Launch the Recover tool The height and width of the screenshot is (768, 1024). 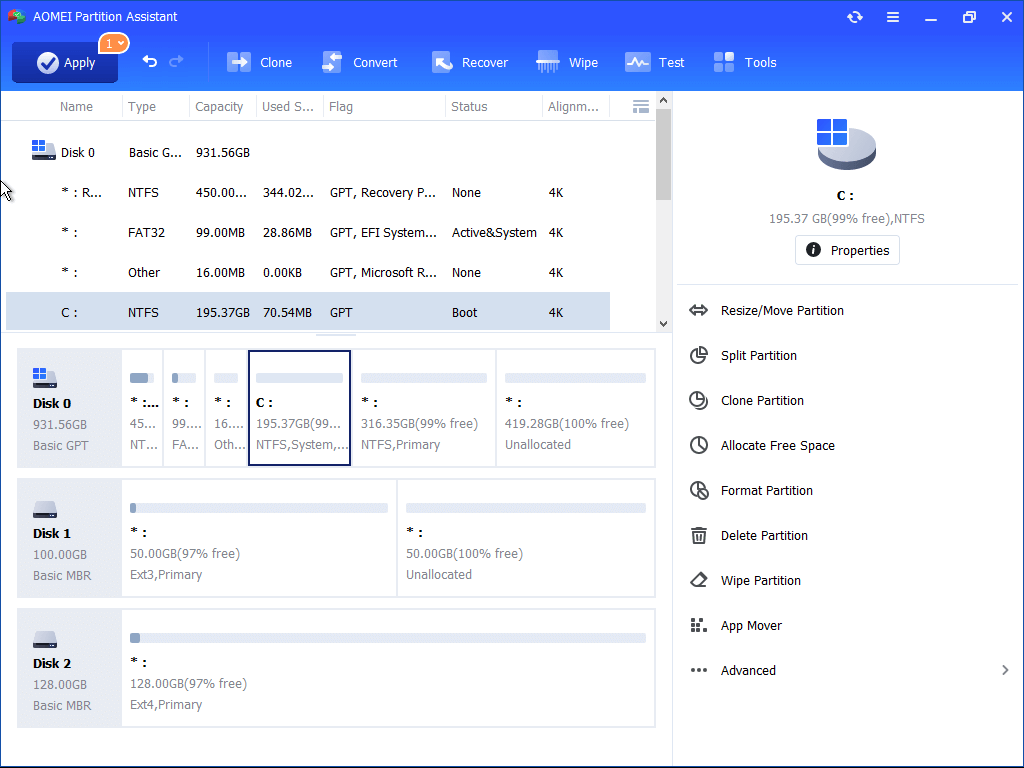(x=470, y=63)
